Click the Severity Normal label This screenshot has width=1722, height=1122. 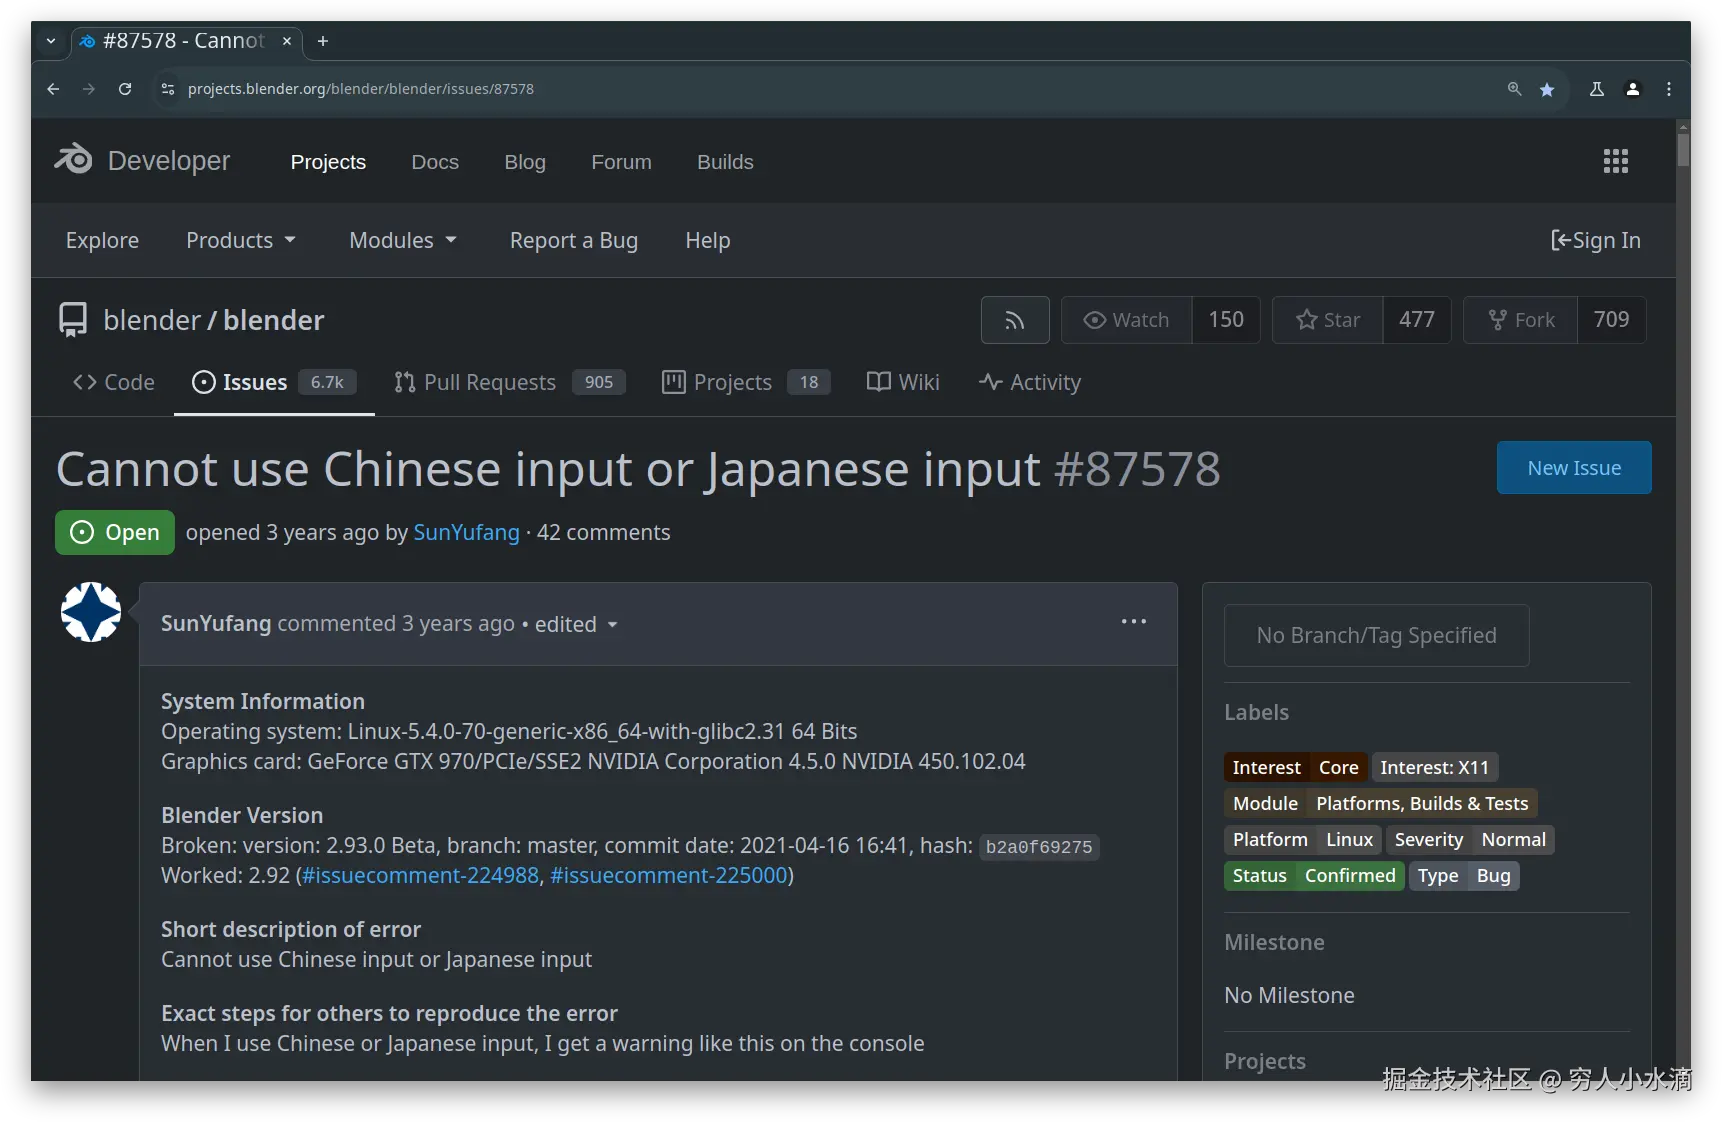tap(1470, 839)
